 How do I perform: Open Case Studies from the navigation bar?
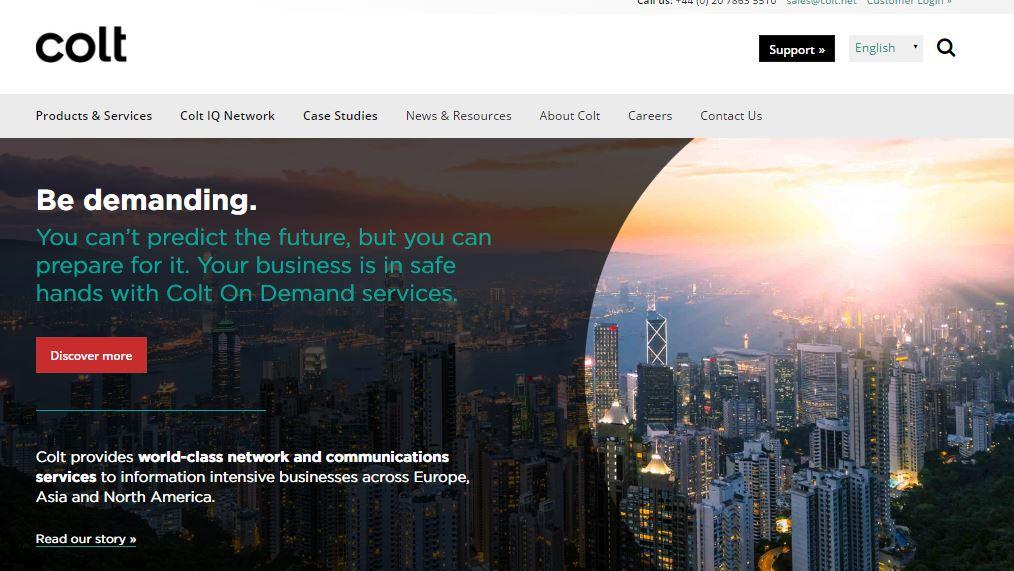tap(340, 116)
